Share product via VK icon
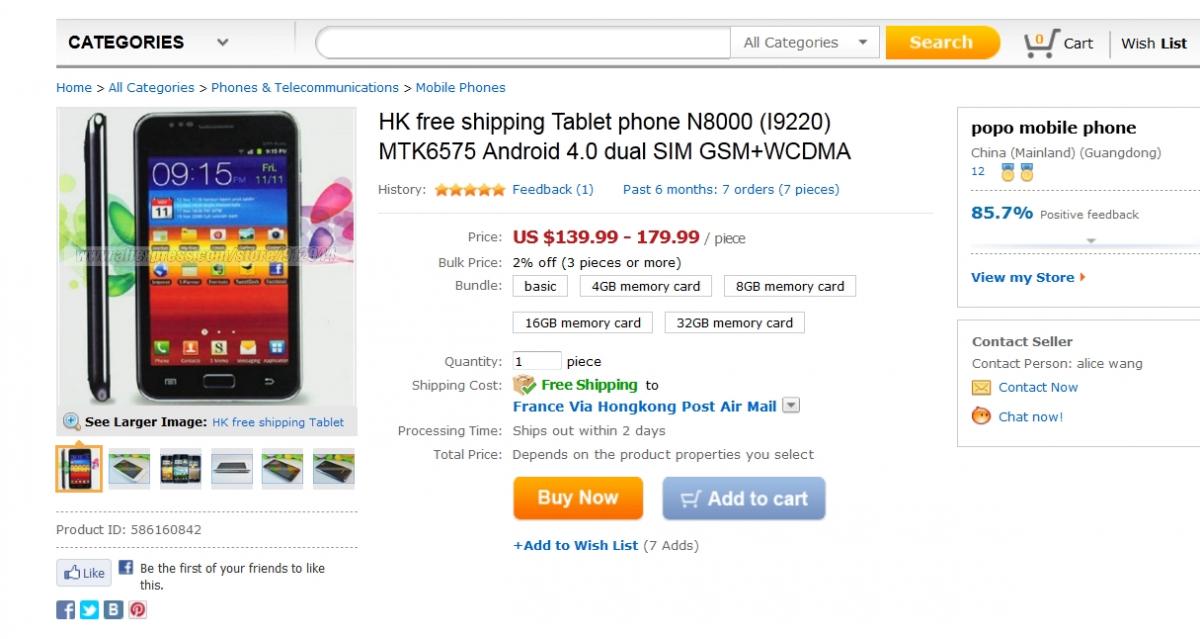 pyautogui.click(x=114, y=609)
